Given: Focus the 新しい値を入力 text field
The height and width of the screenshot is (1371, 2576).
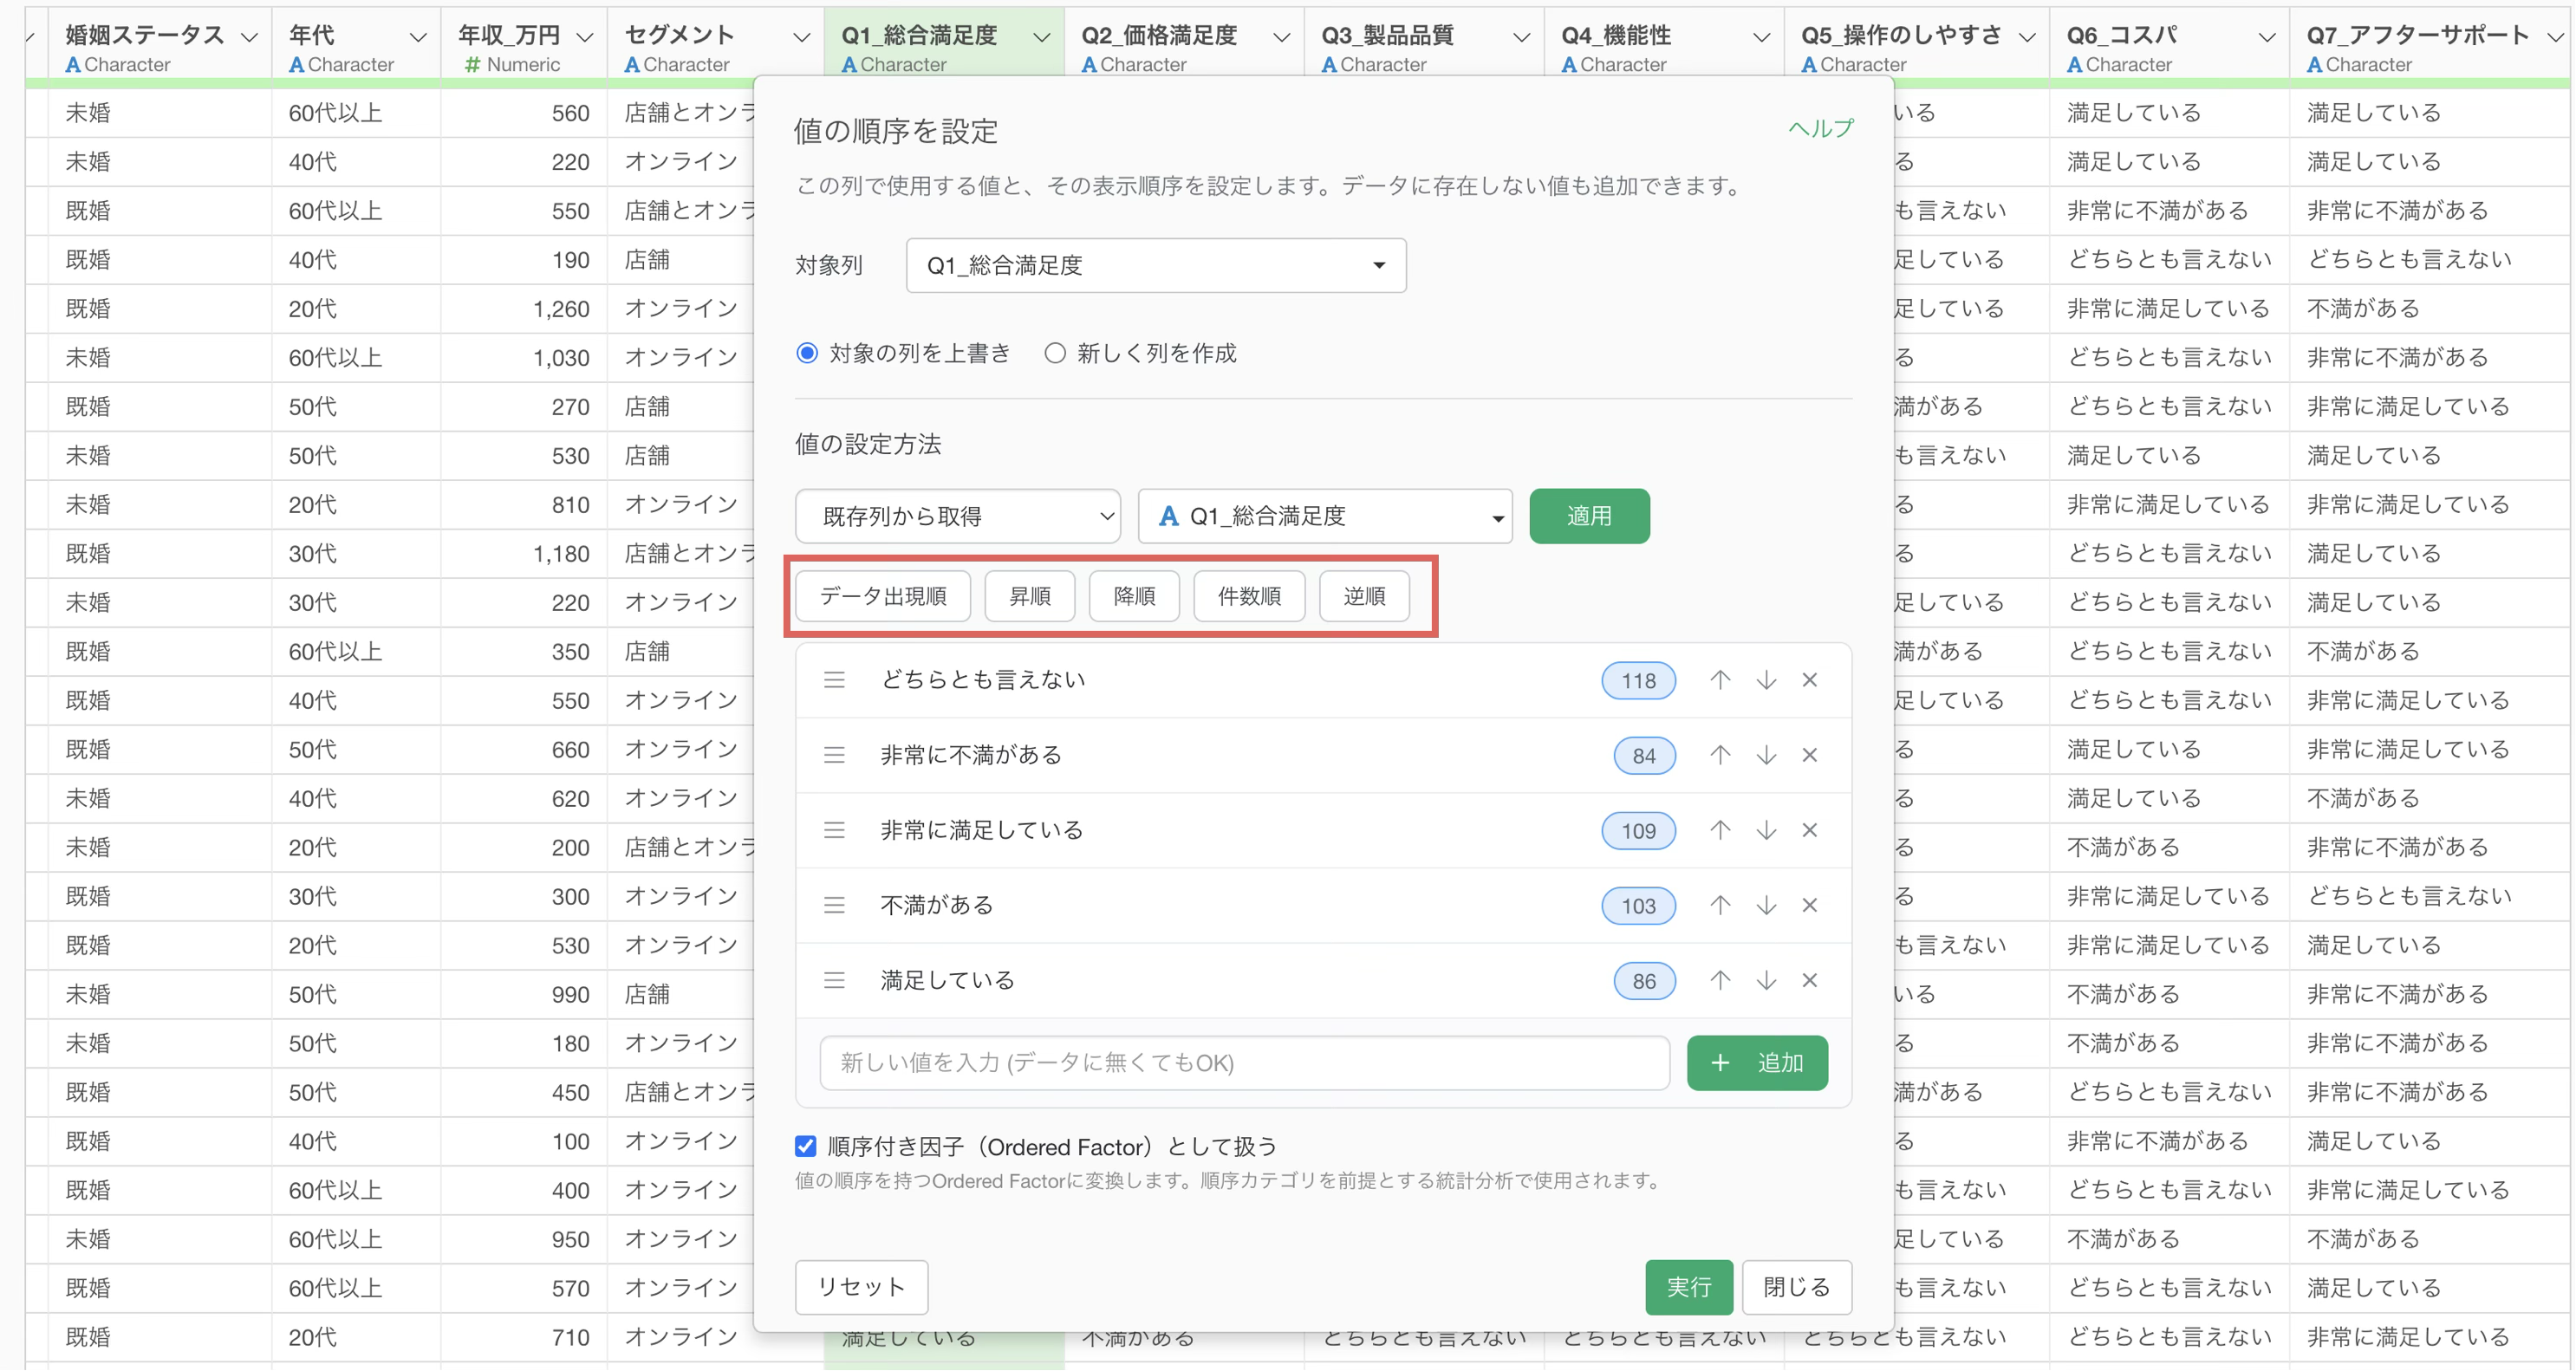Looking at the screenshot, I should 1244,1062.
